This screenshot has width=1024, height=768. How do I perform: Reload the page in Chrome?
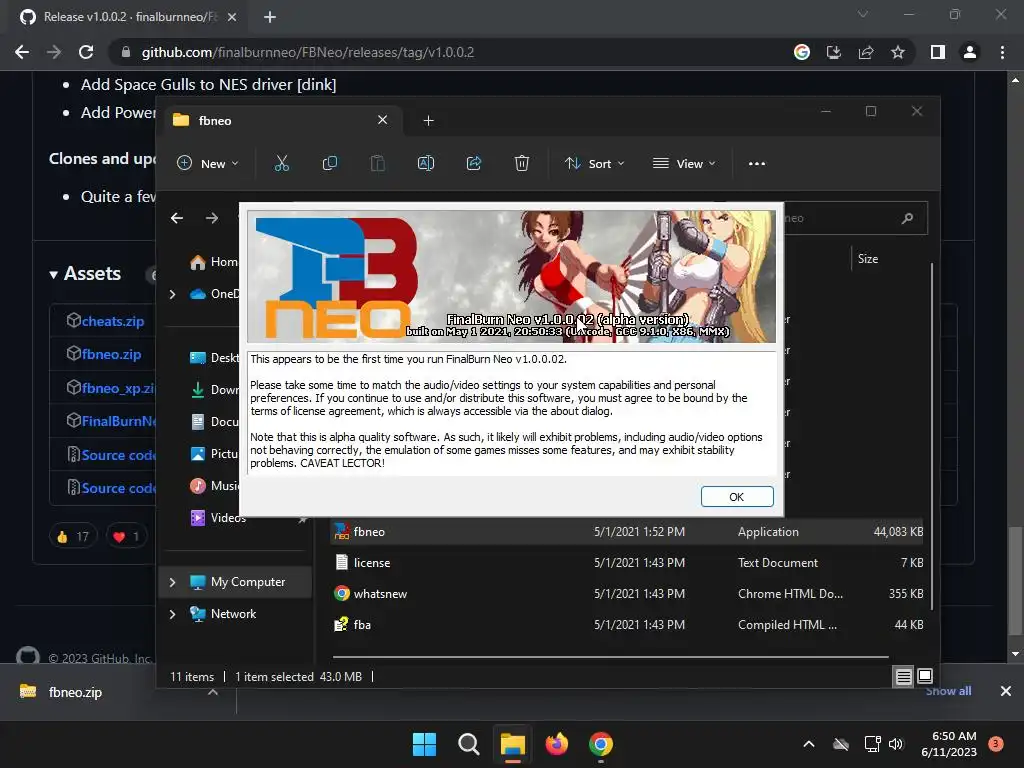click(86, 52)
